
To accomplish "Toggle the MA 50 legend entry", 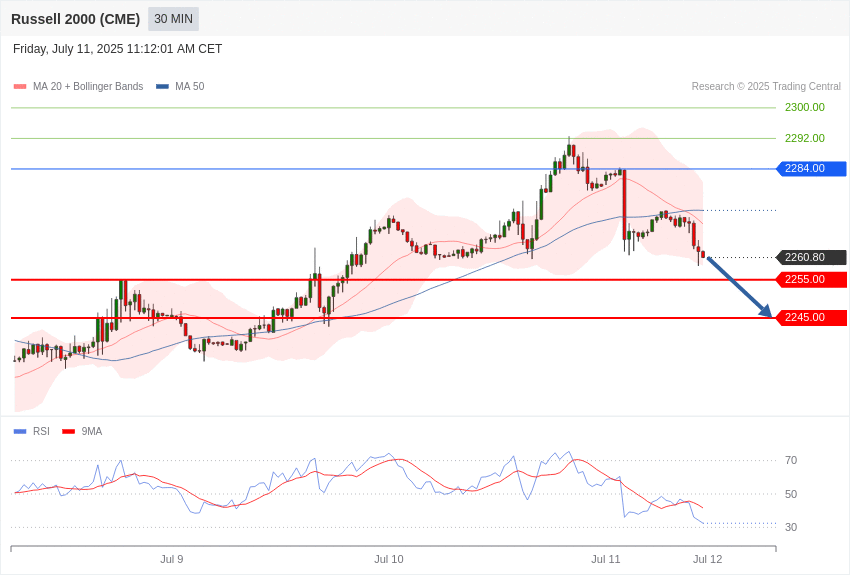I will click(x=180, y=86).
